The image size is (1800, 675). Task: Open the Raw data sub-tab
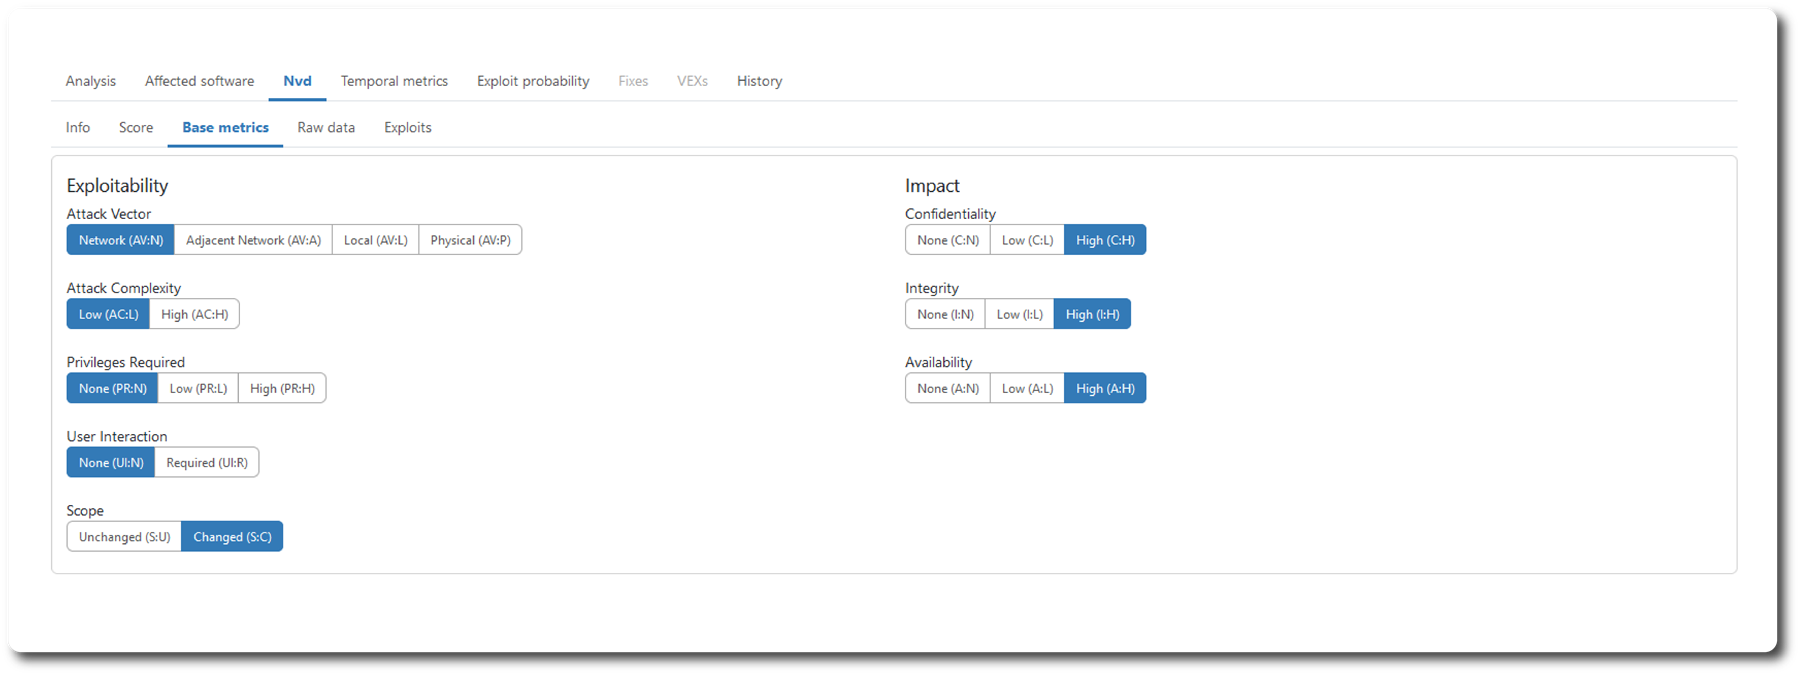[326, 128]
